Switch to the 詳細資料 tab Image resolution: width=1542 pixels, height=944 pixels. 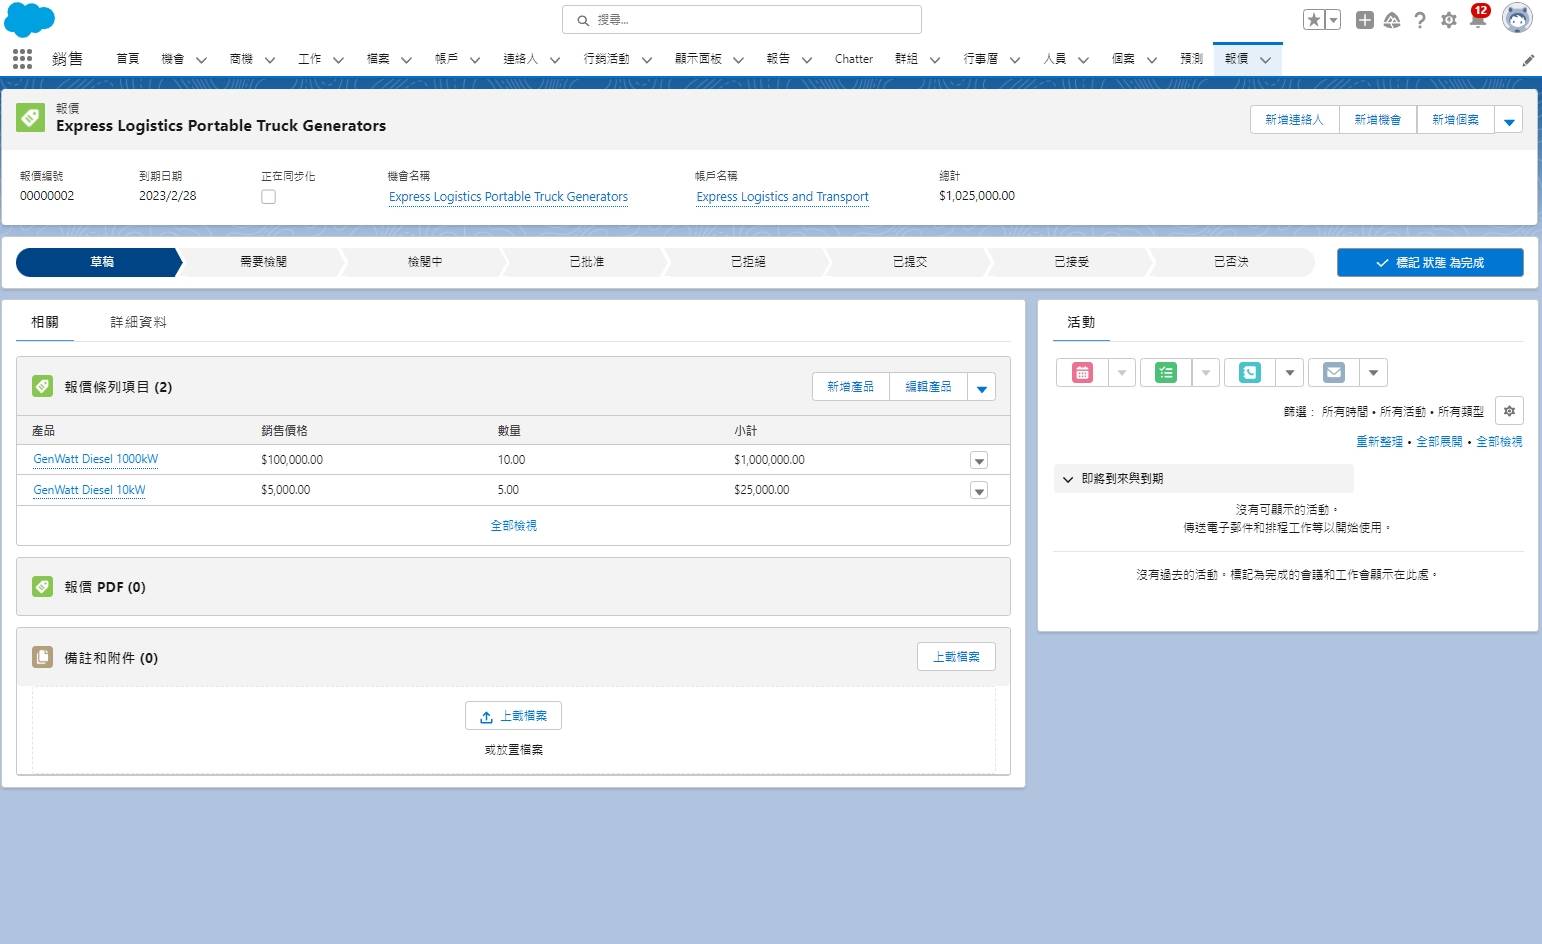[x=138, y=322]
